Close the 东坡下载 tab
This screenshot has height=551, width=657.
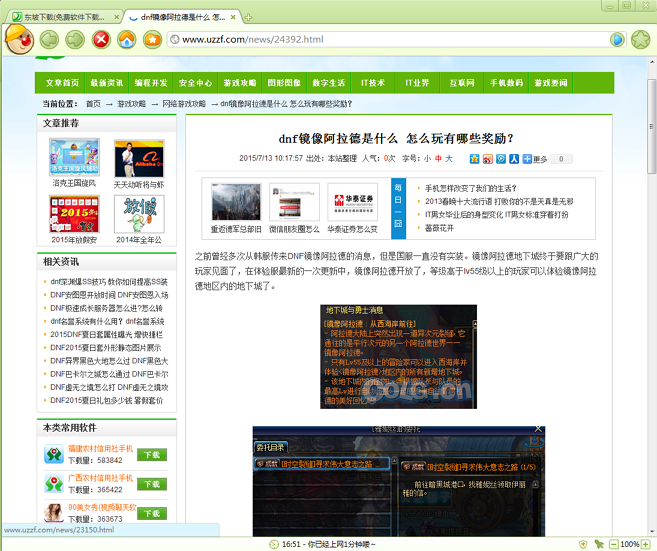click(116, 17)
